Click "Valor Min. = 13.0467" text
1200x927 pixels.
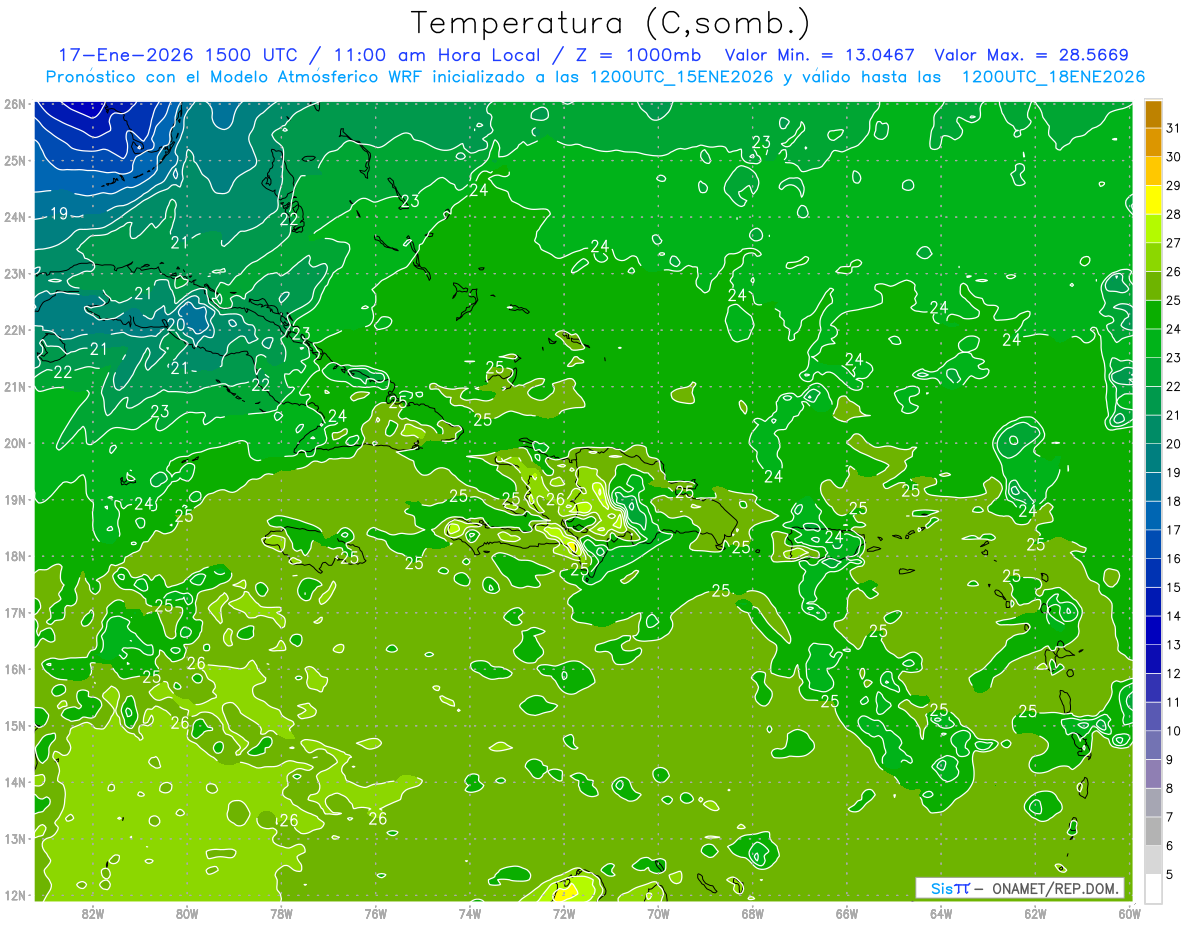click(820, 55)
